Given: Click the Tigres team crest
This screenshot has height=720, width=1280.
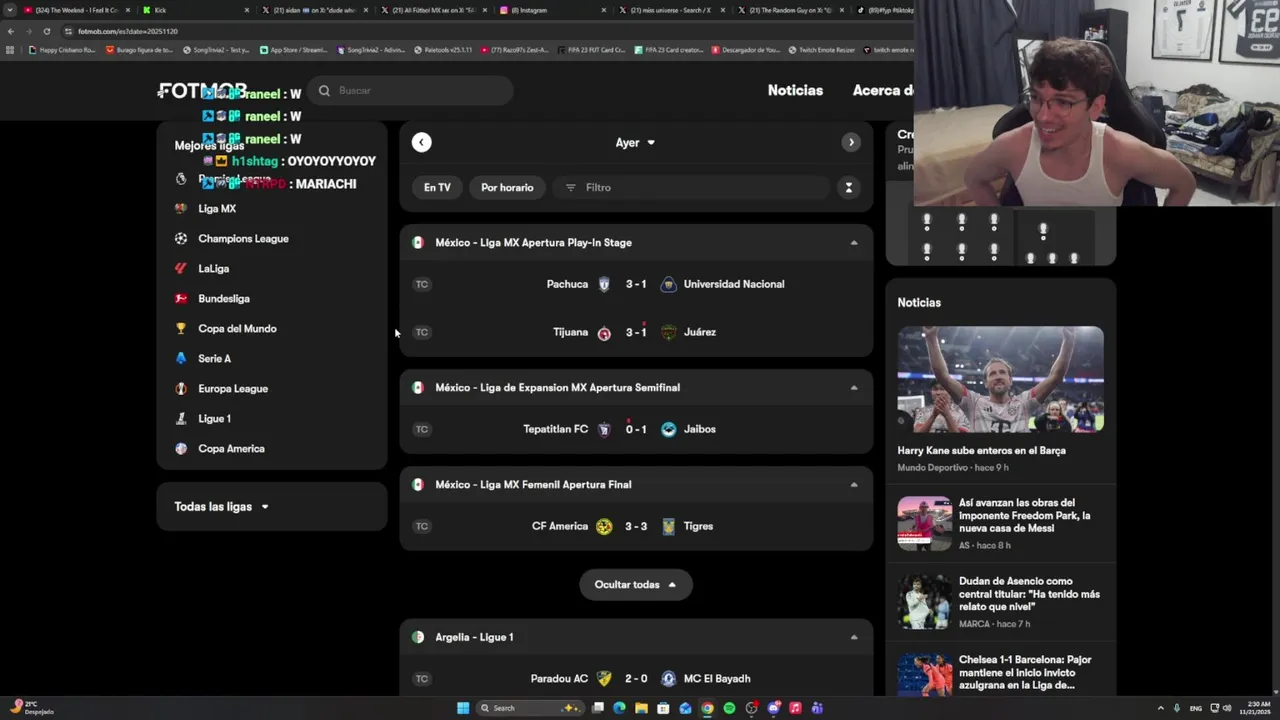Looking at the screenshot, I should coord(668,527).
